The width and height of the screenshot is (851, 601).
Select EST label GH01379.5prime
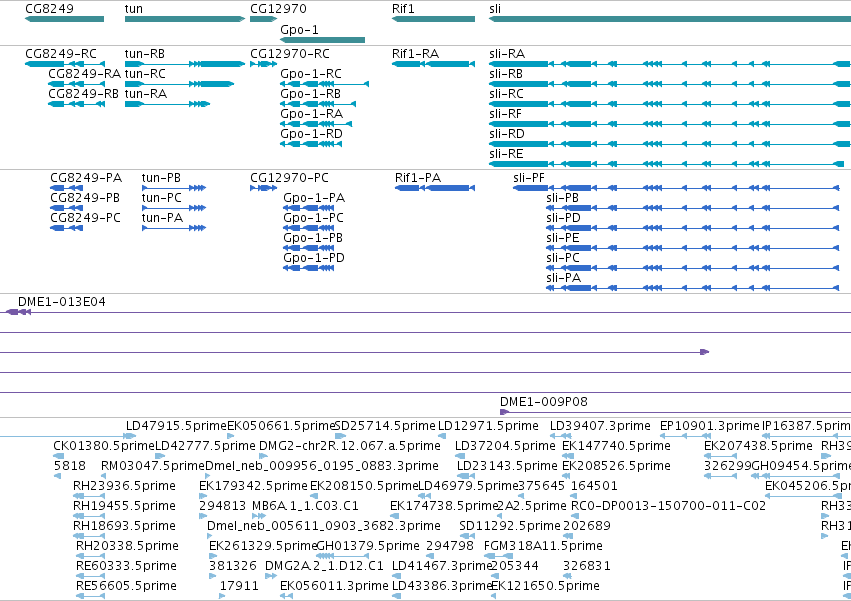point(367,546)
